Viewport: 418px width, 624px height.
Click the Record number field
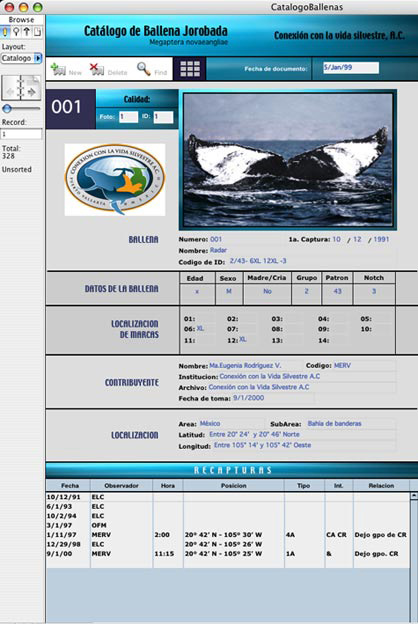[21, 134]
